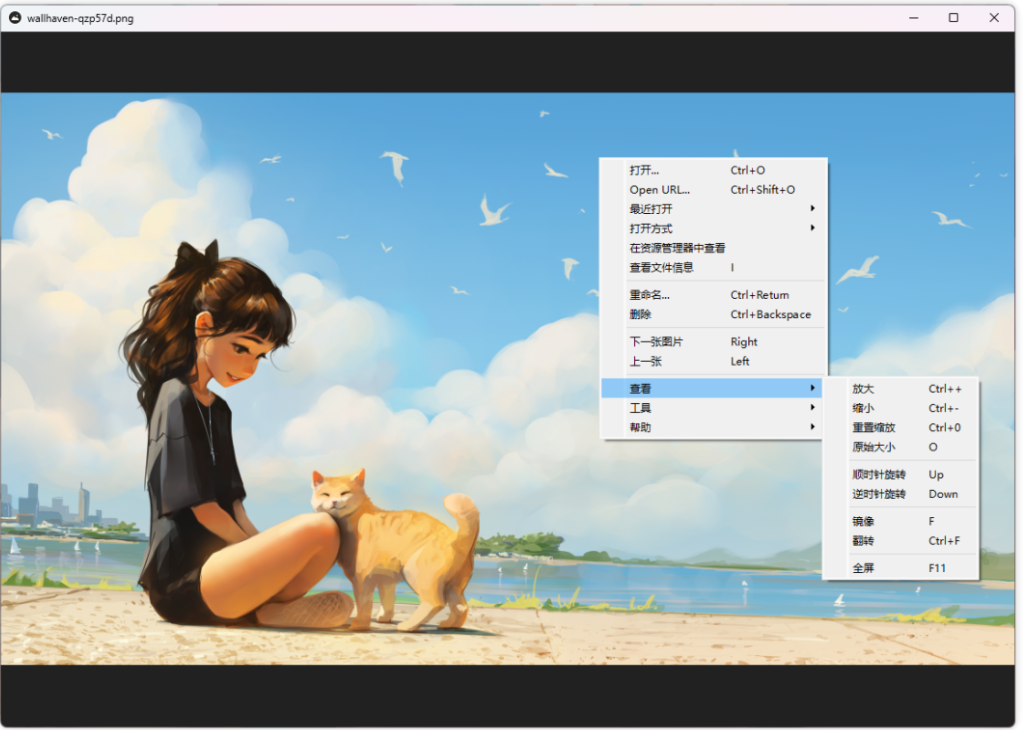Choose 缩小 to zoom out

pos(900,408)
